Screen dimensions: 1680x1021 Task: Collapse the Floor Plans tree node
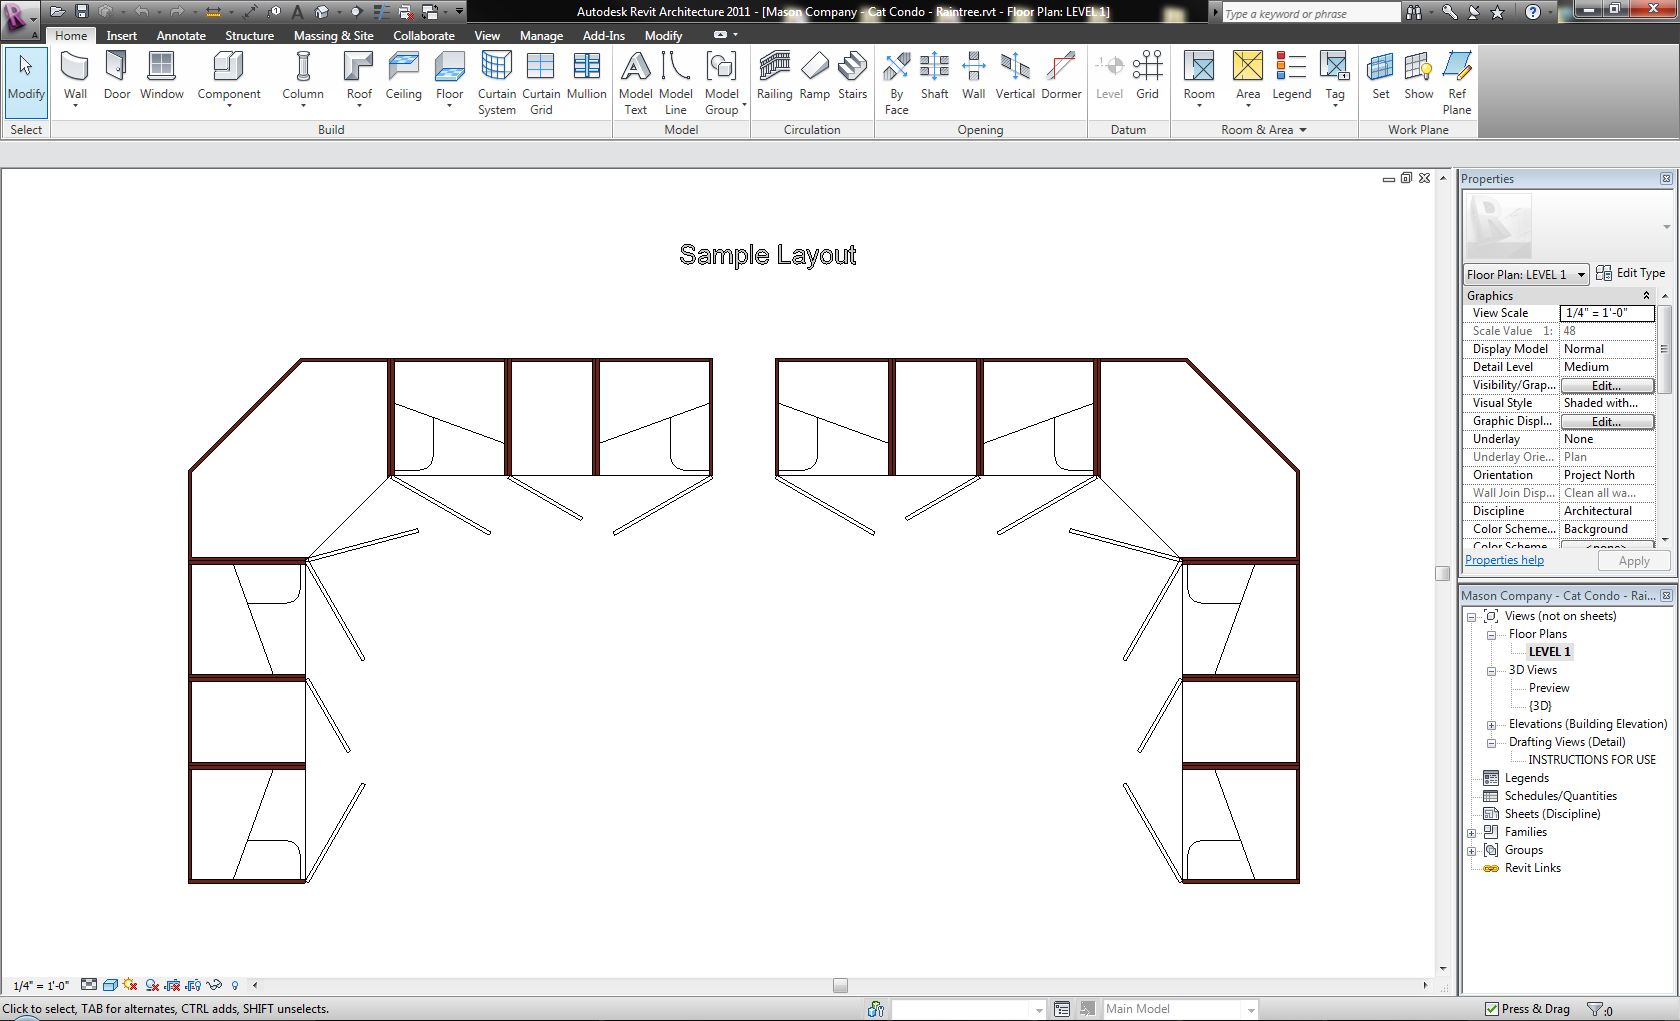tap(1491, 634)
